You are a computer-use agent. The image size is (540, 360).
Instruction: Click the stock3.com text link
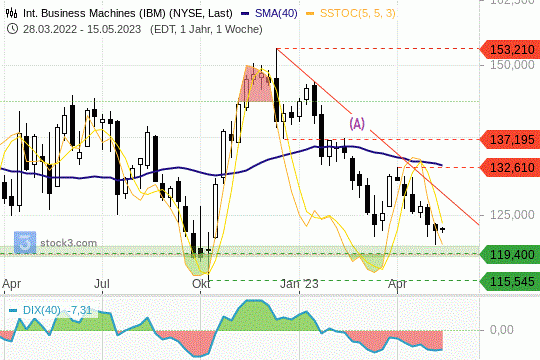pyautogui.click(x=69, y=243)
